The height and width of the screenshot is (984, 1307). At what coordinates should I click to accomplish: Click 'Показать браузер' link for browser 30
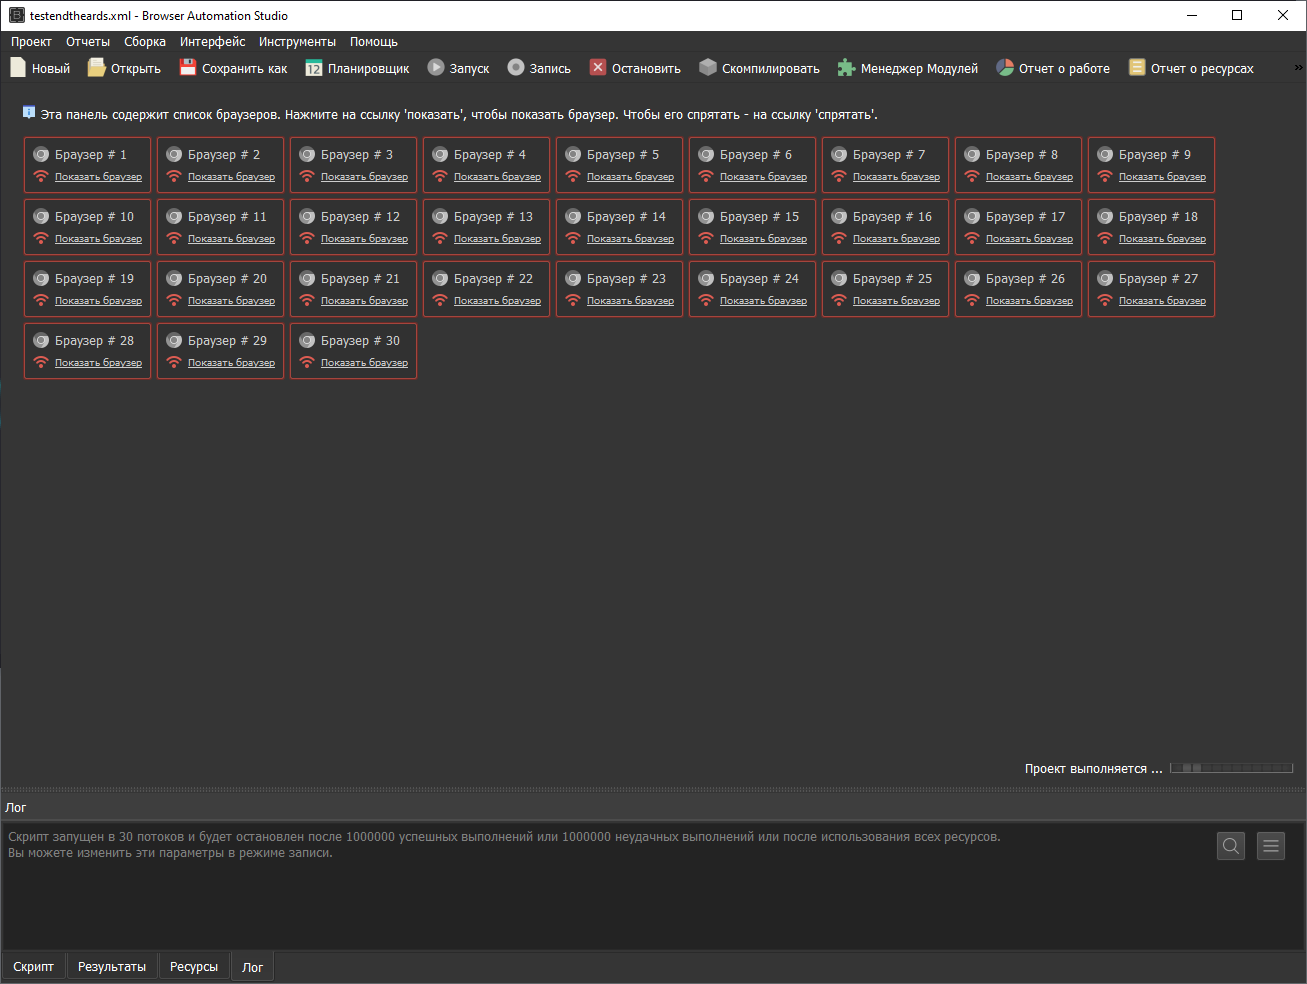pos(364,363)
